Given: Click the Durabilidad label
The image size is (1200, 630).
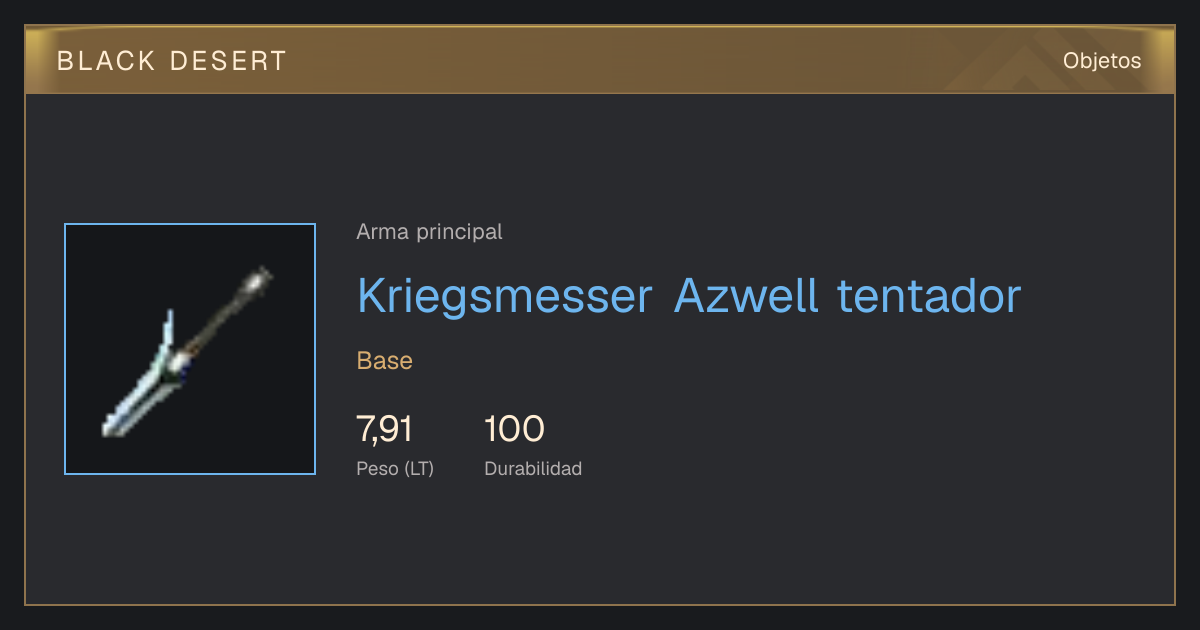Looking at the screenshot, I should click(x=533, y=468).
